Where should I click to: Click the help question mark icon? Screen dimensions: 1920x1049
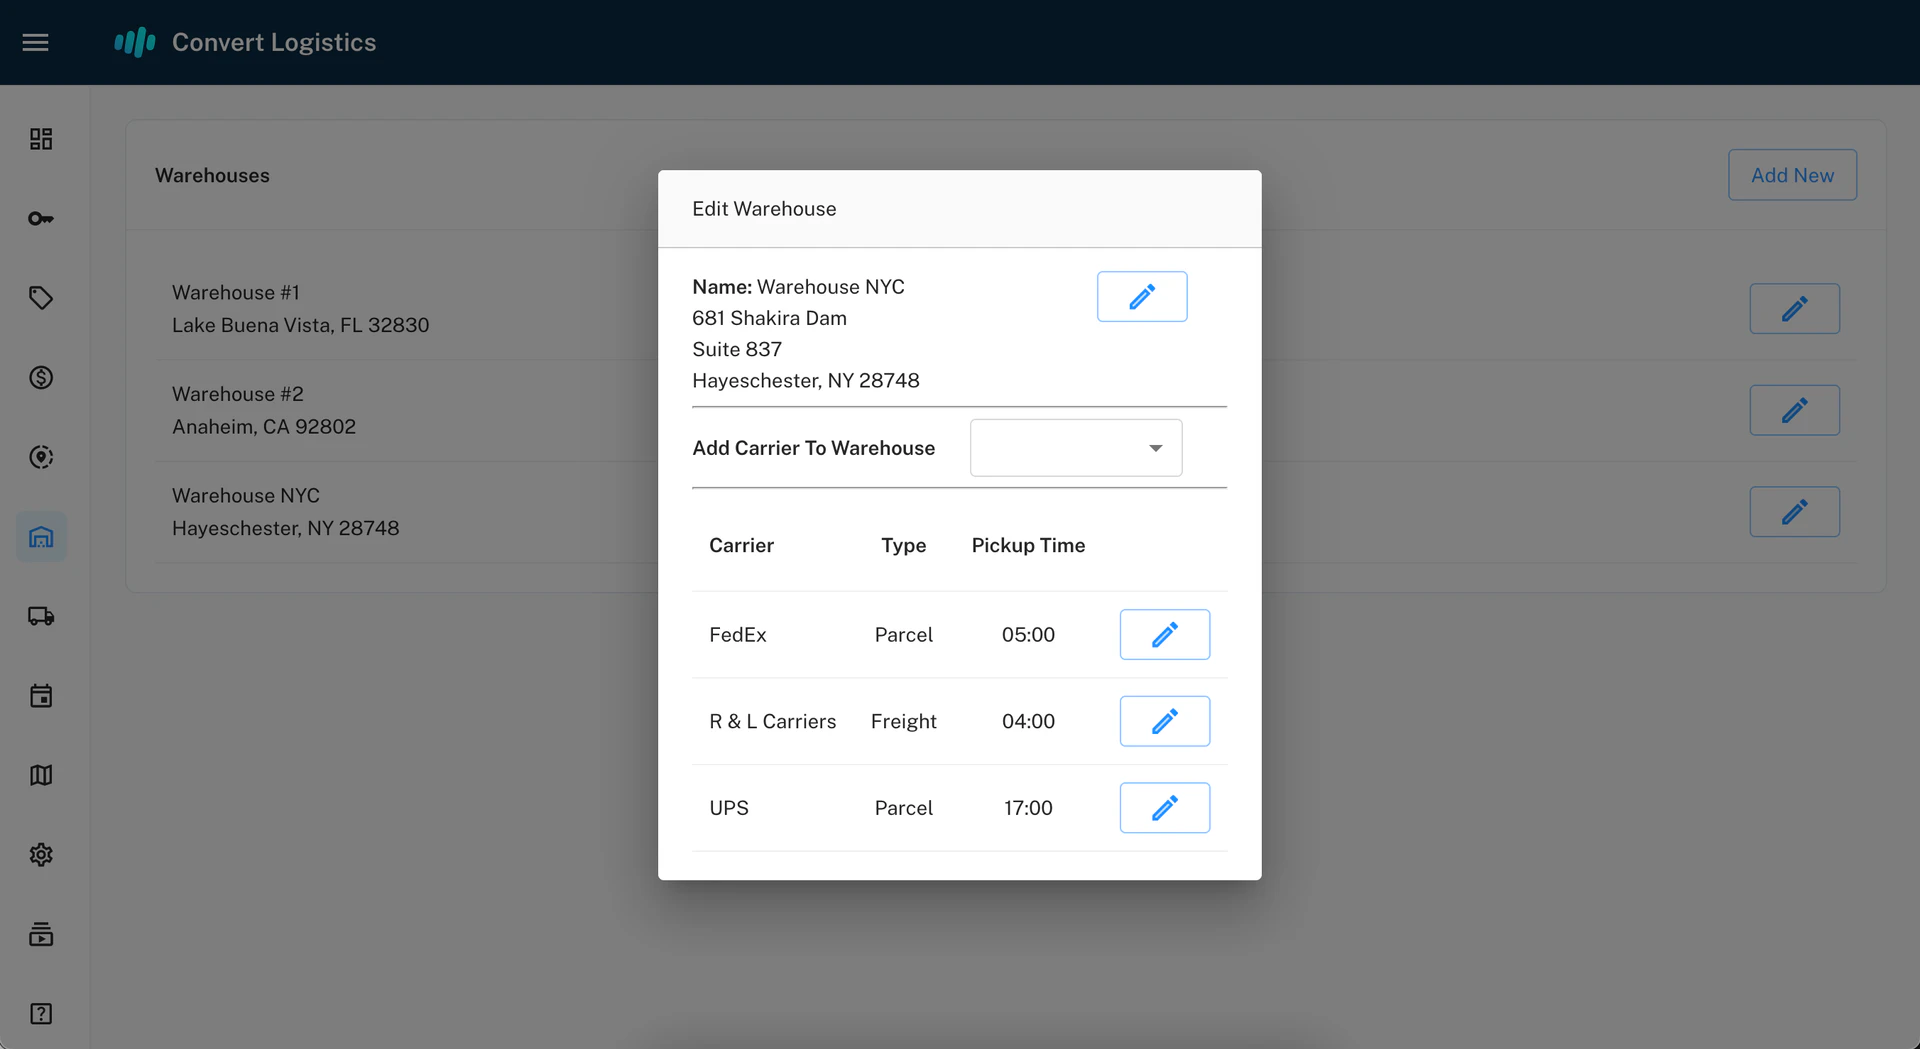(41, 1014)
